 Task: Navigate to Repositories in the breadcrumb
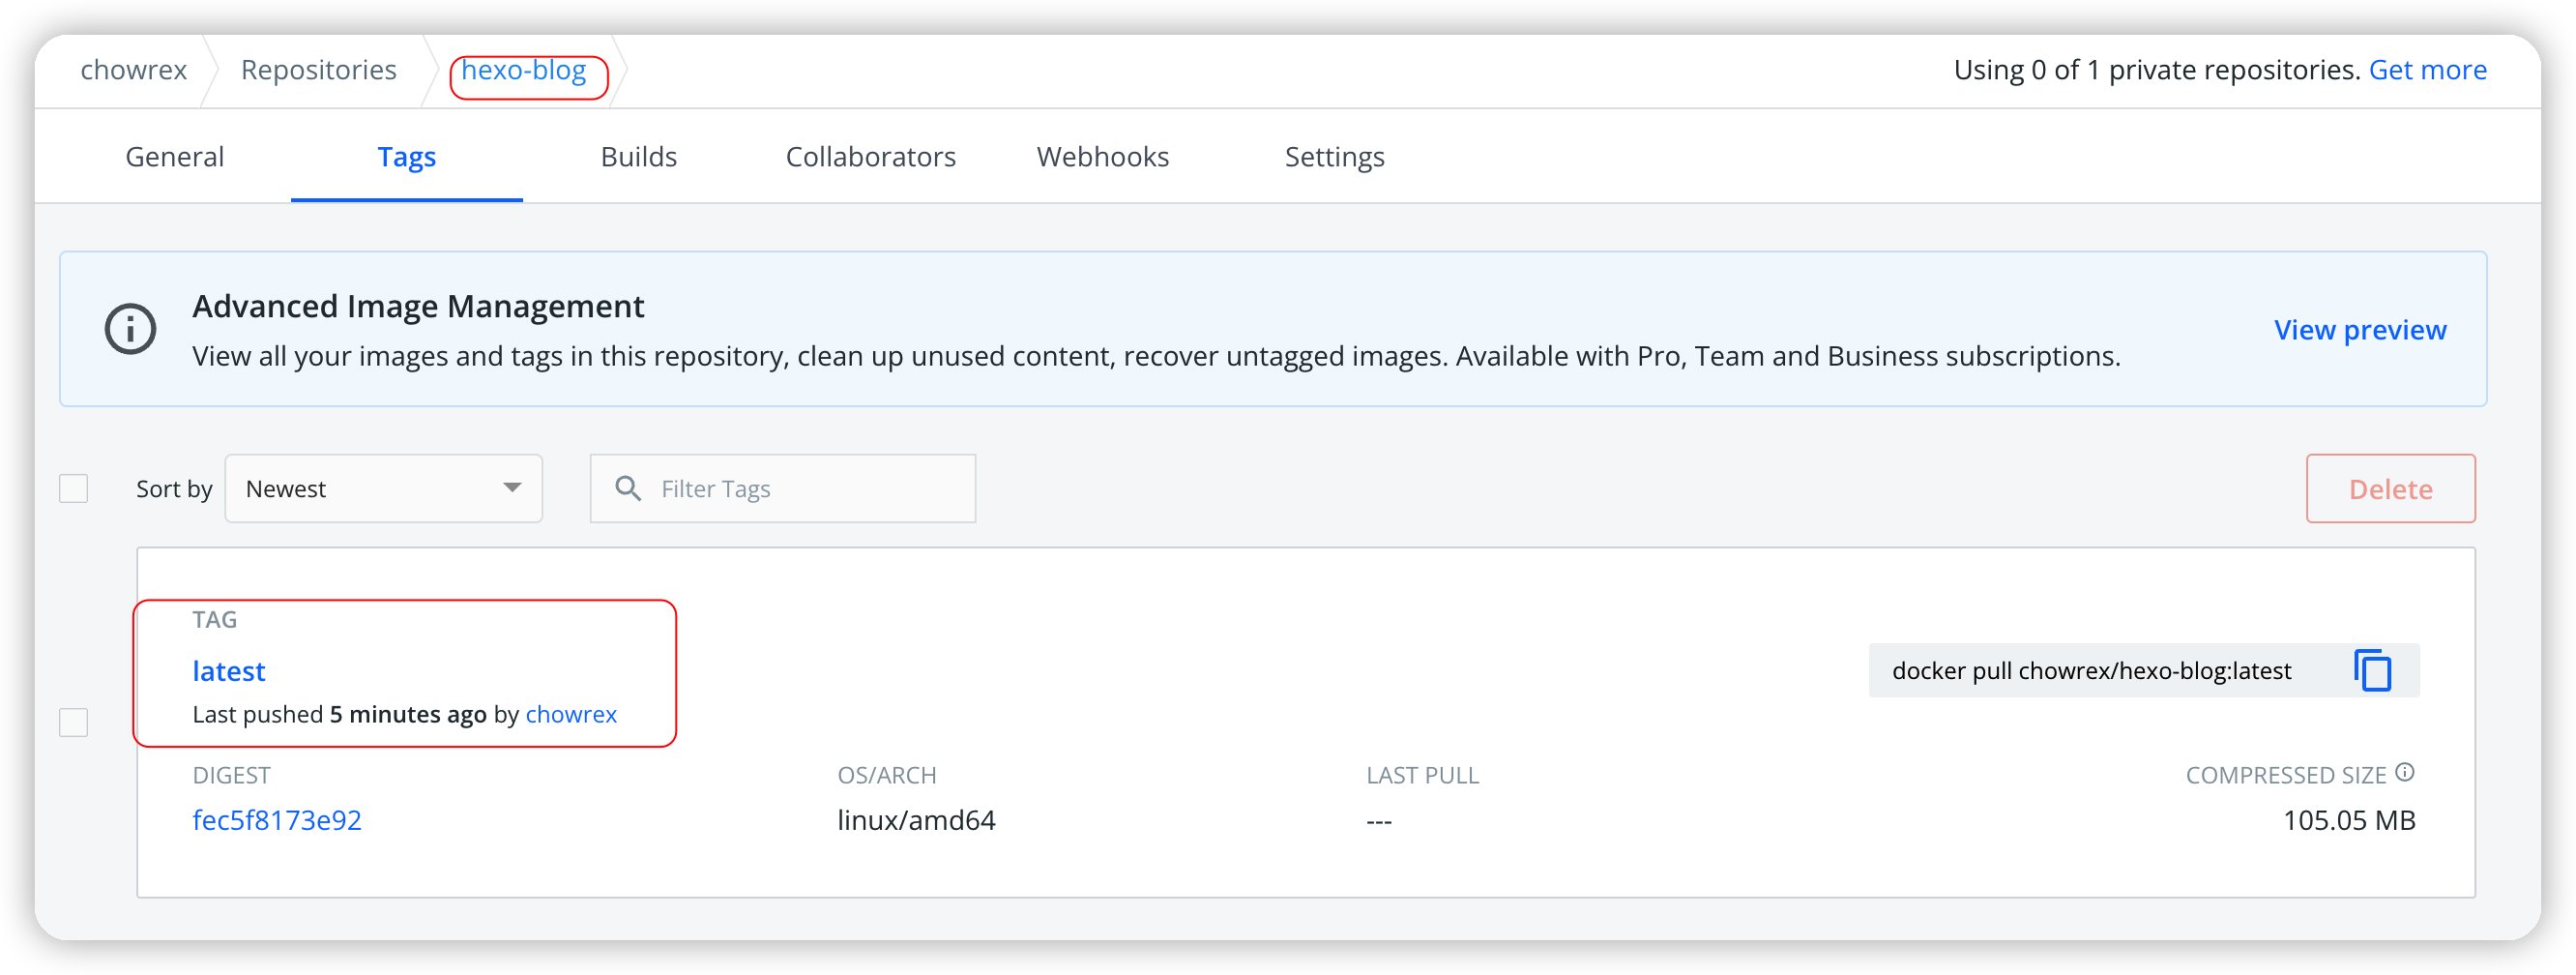(318, 70)
